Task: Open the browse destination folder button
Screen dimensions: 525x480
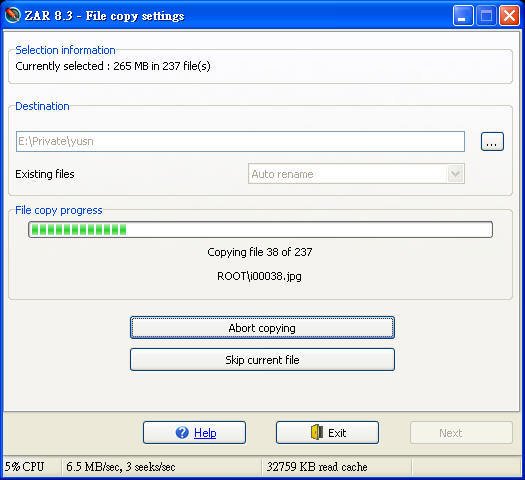Action: pyautogui.click(x=492, y=142)
